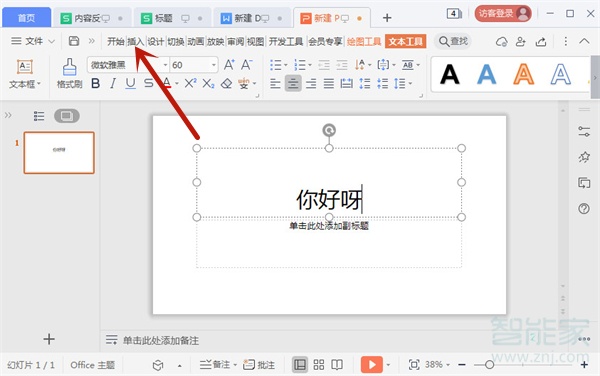Increase font size with A+ icon
This screenshot has height=376, width=600.
tap(229, 65)
